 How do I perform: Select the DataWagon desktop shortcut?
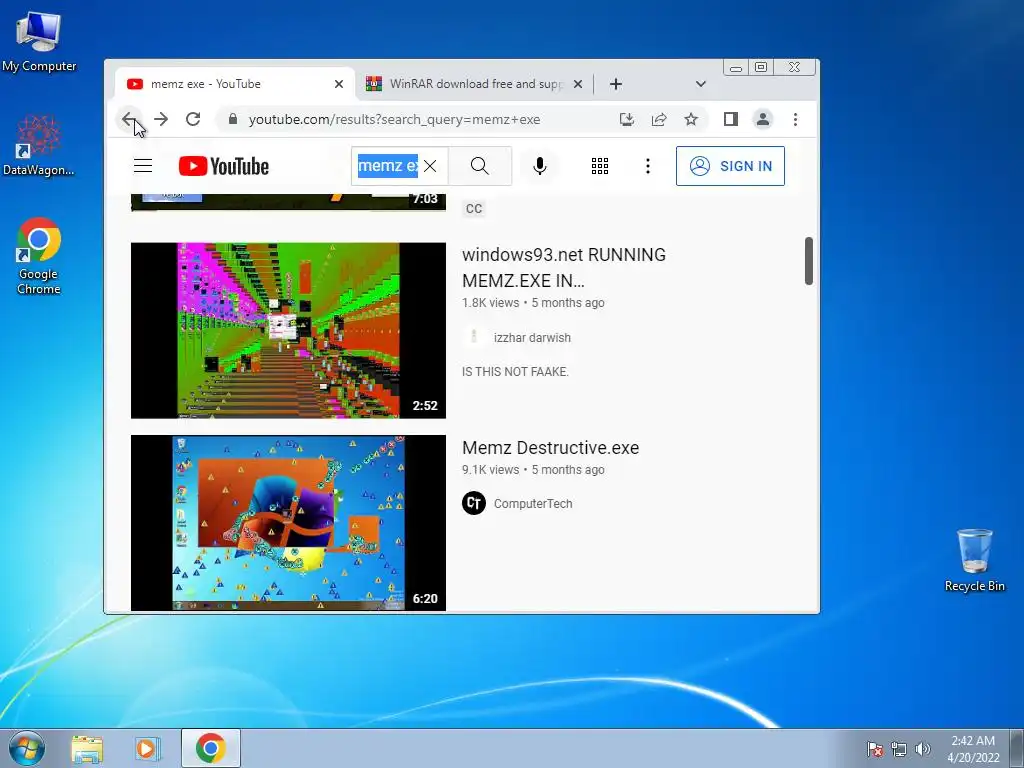(39, 146)
